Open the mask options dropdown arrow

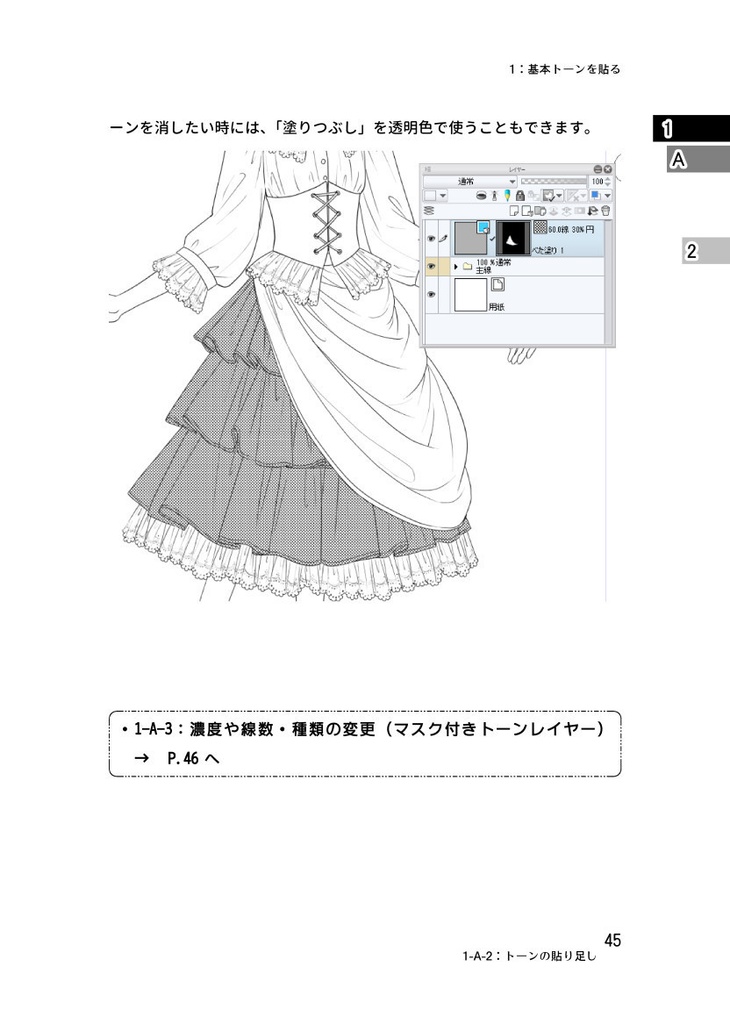[559, 195]
